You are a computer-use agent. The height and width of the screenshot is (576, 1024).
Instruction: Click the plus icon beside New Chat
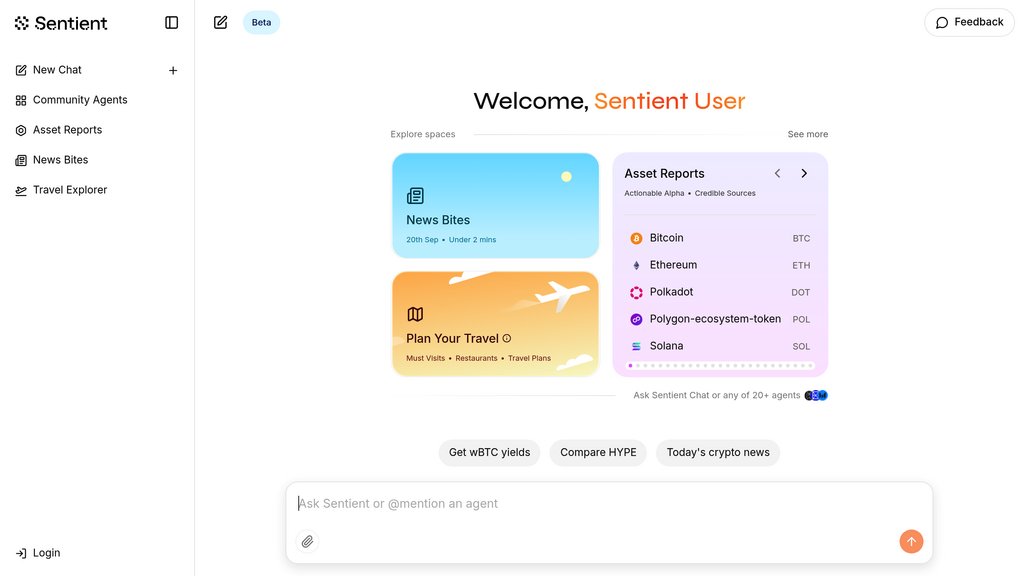point(173,71)
